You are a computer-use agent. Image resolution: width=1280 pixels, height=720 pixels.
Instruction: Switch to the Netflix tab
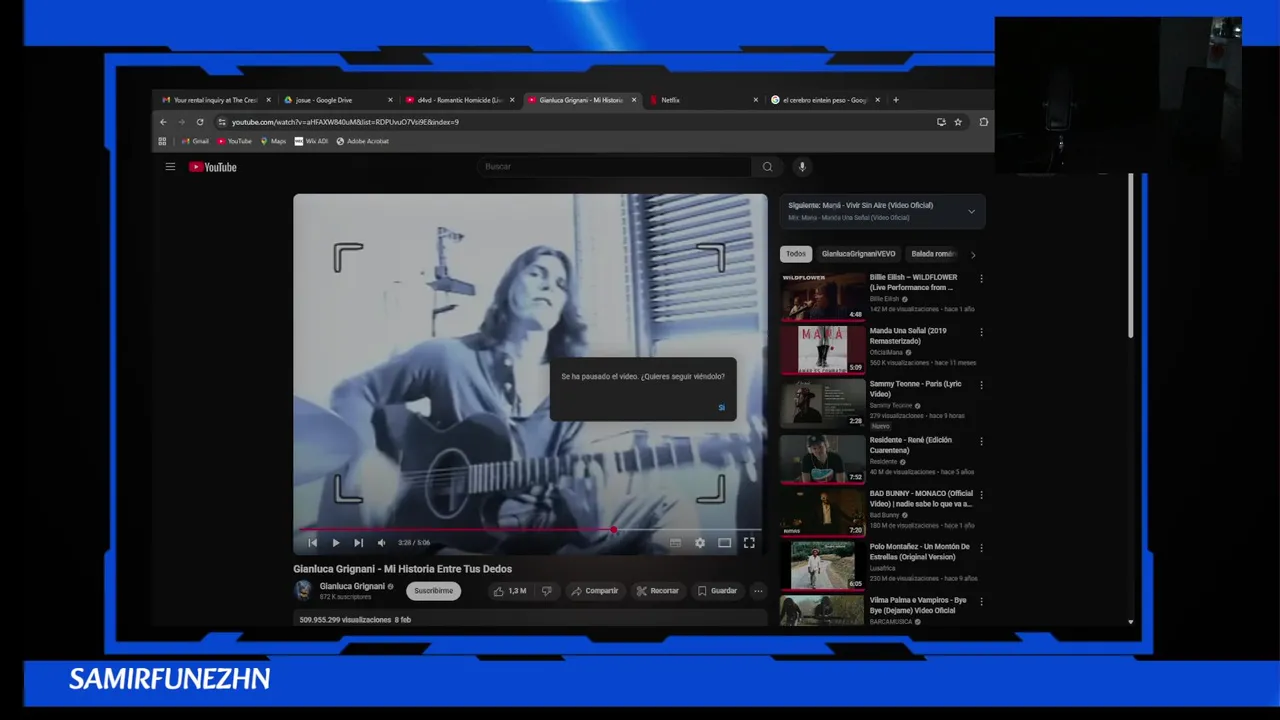[703, 100]
